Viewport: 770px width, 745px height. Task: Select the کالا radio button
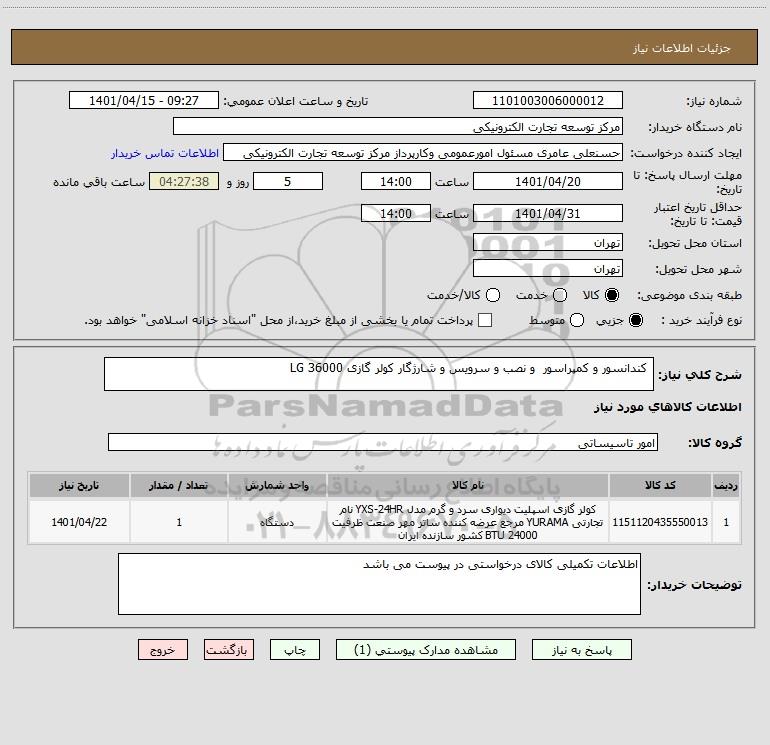[612, 295]
